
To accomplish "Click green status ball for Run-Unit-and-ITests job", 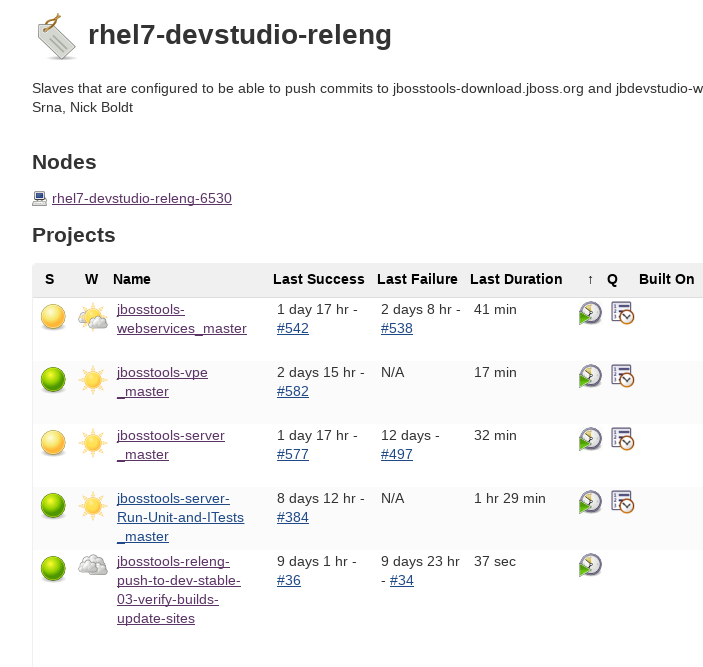I will coord(53,506).
